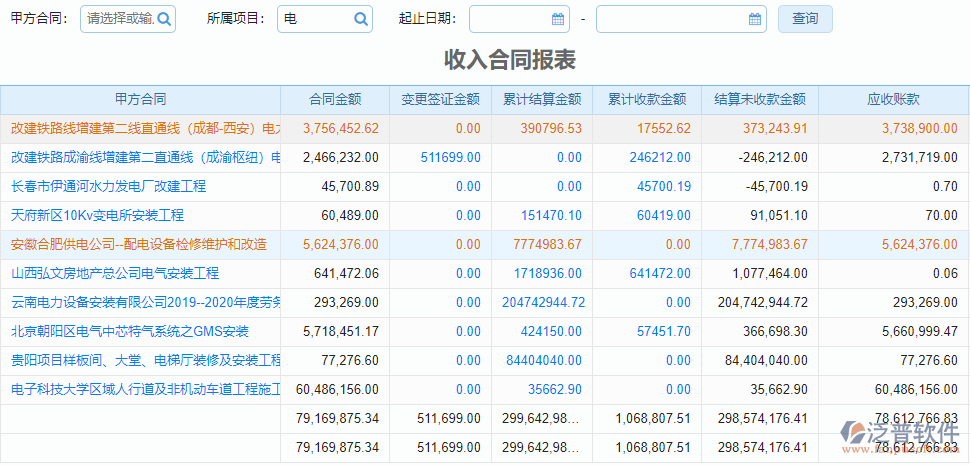Open contract 安徽合肥供电公司--配电设备检修维护和改造
The width and height of the screenshot is (970, 465).
coord(139,244)
